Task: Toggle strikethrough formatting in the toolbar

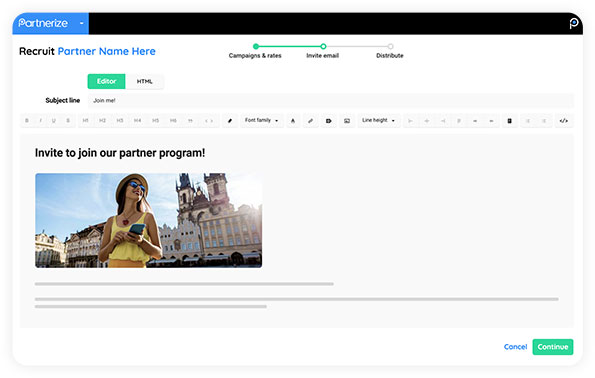Action: 68,121
